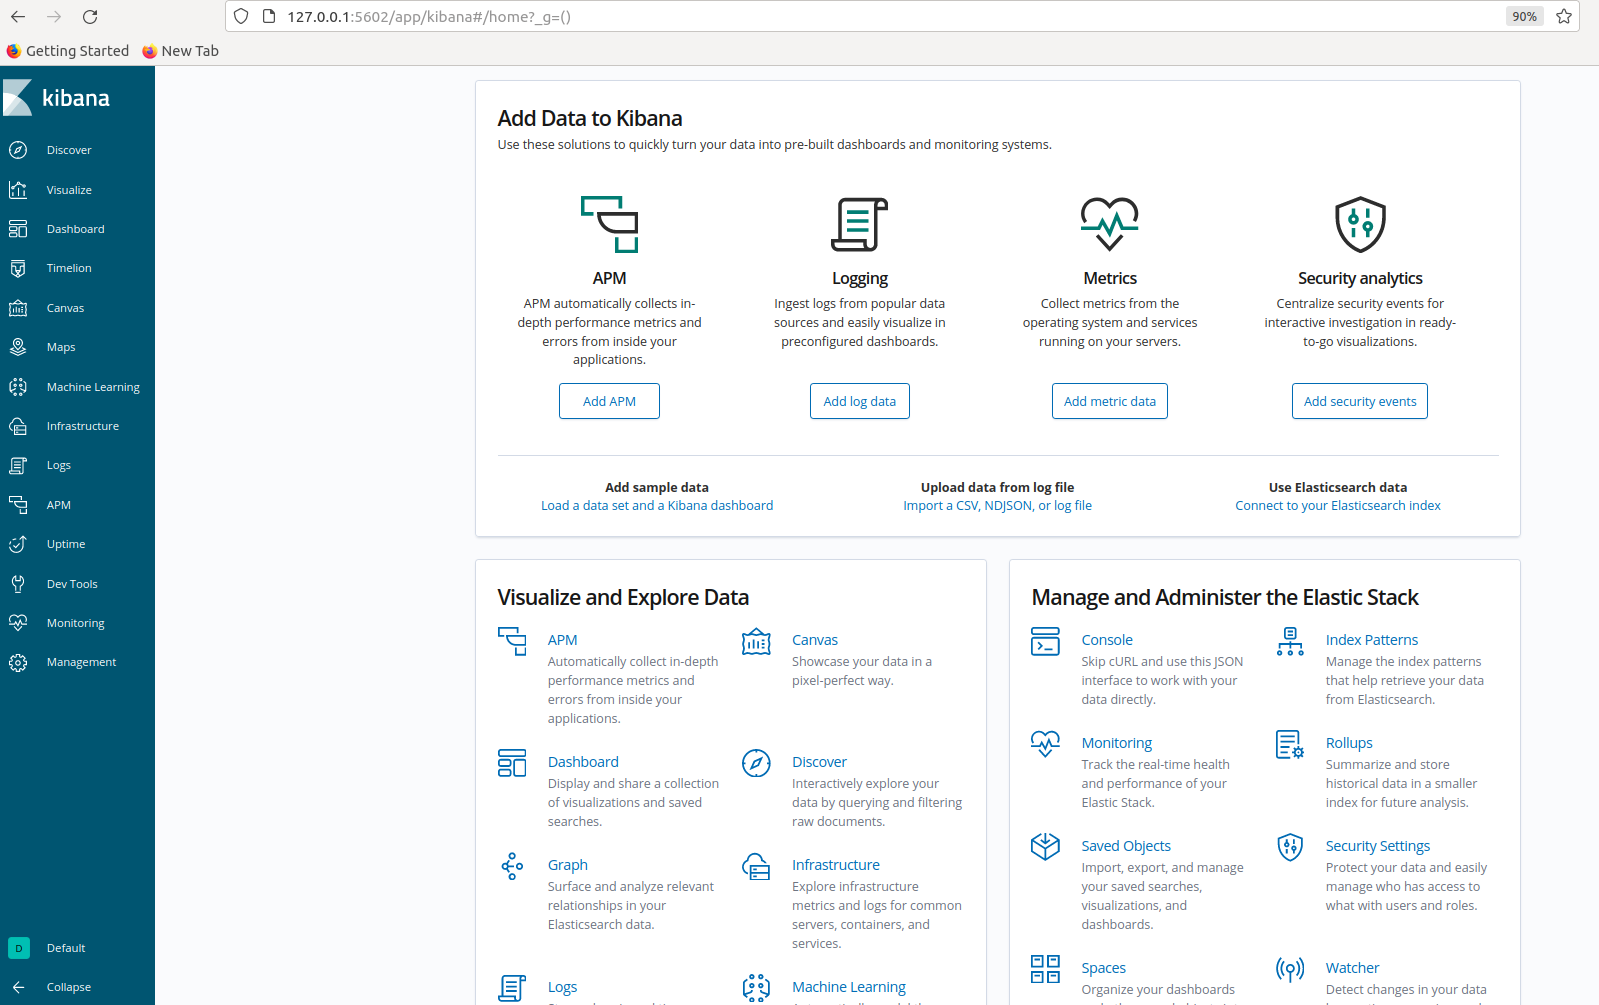Image resolution: width=1599 pixels, height=1005 pixels.
Task: Bookmark this page with the star icon
Action: 1564,16
